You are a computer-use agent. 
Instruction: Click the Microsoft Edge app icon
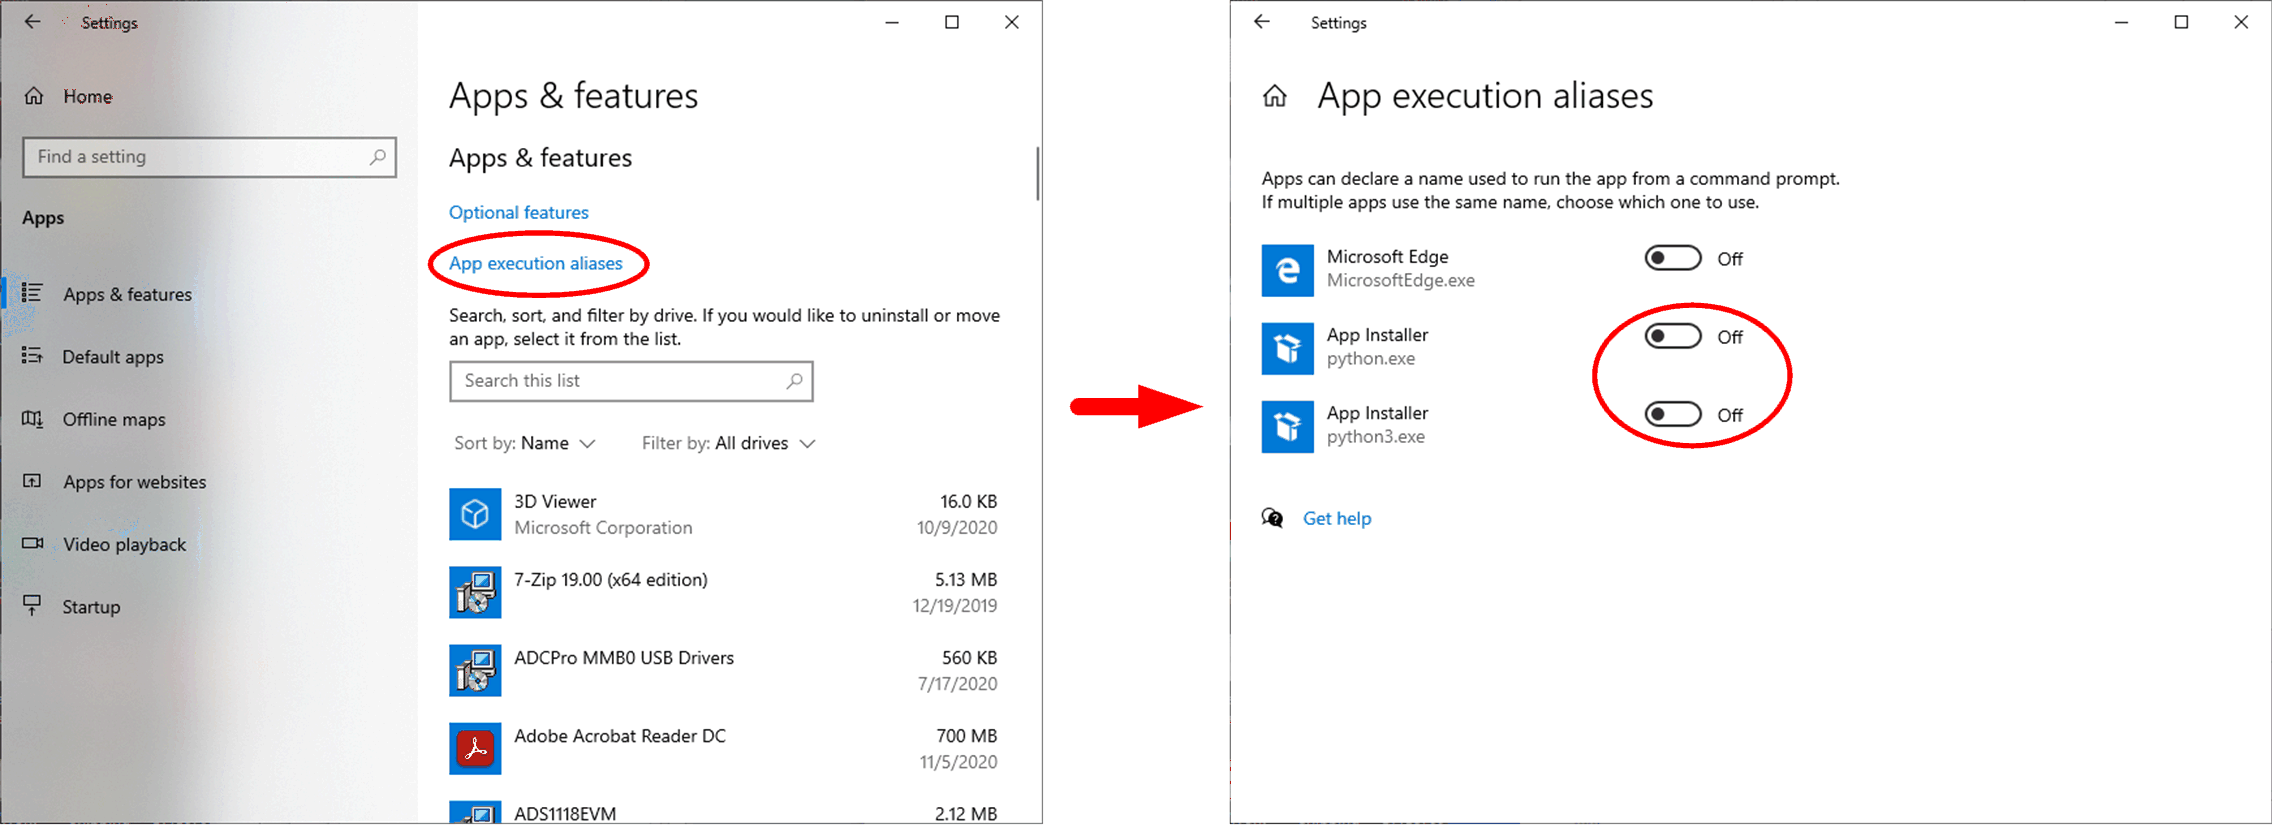click(1287, 270)
